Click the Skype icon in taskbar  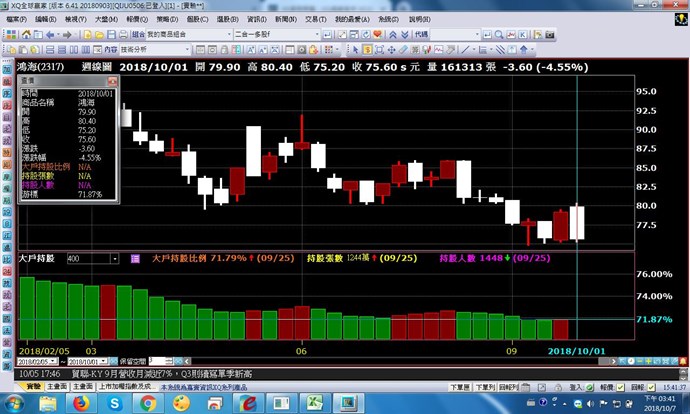pyautogui.click(x=113, y=403)
